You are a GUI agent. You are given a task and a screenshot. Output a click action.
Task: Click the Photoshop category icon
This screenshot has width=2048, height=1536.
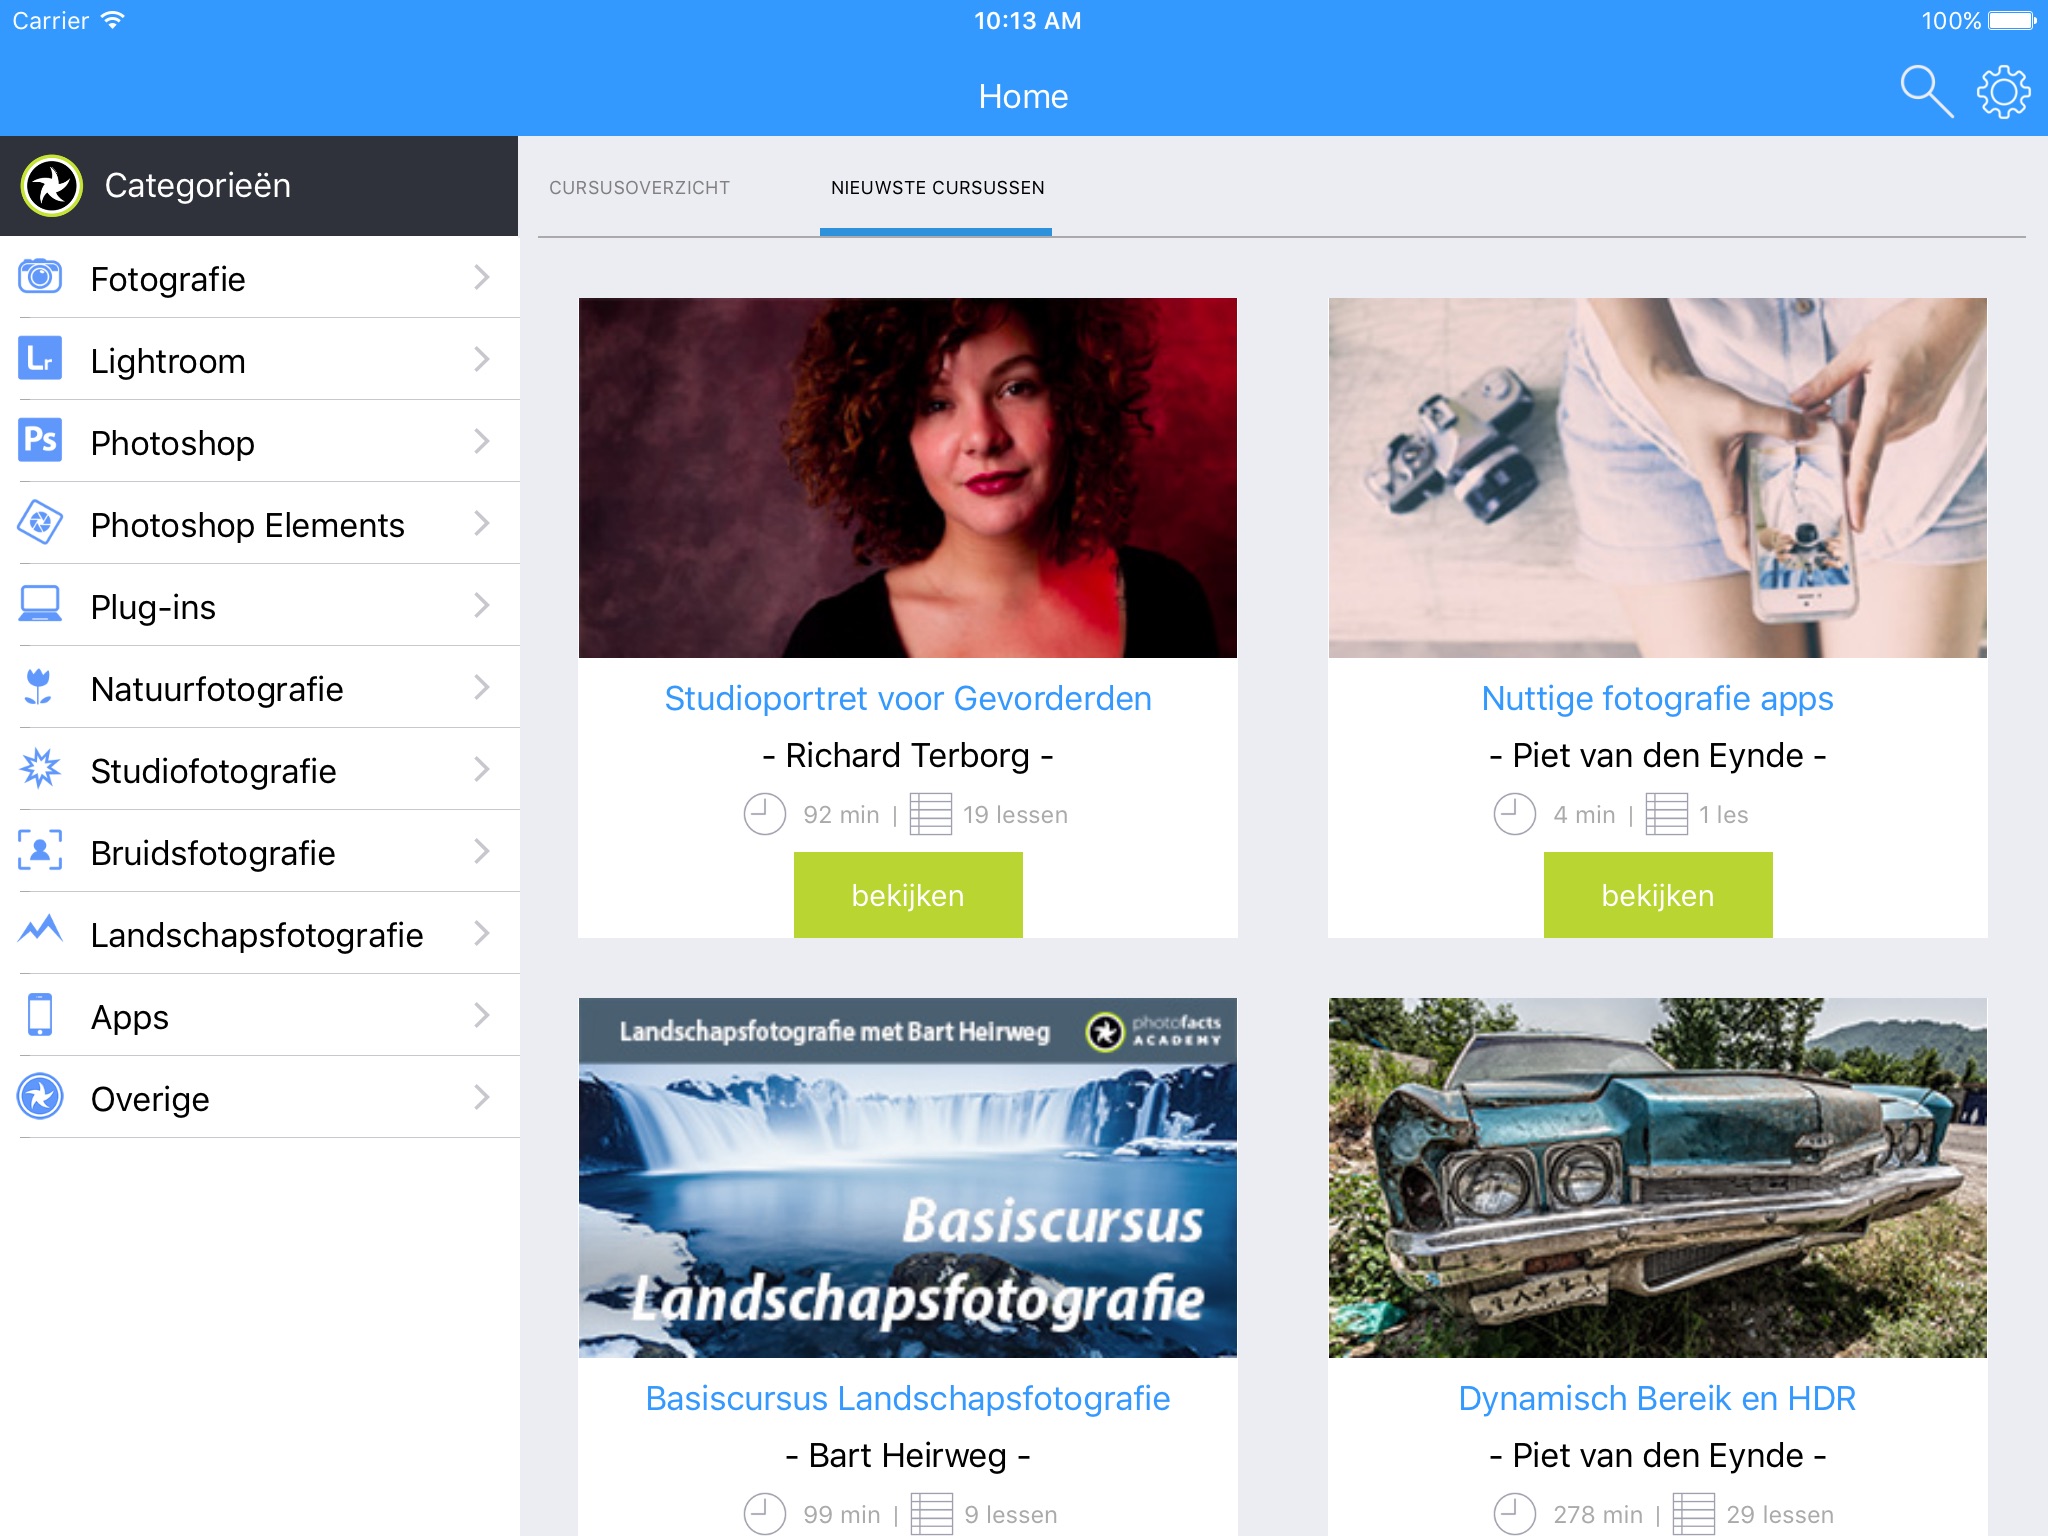[x=39, y=444]
